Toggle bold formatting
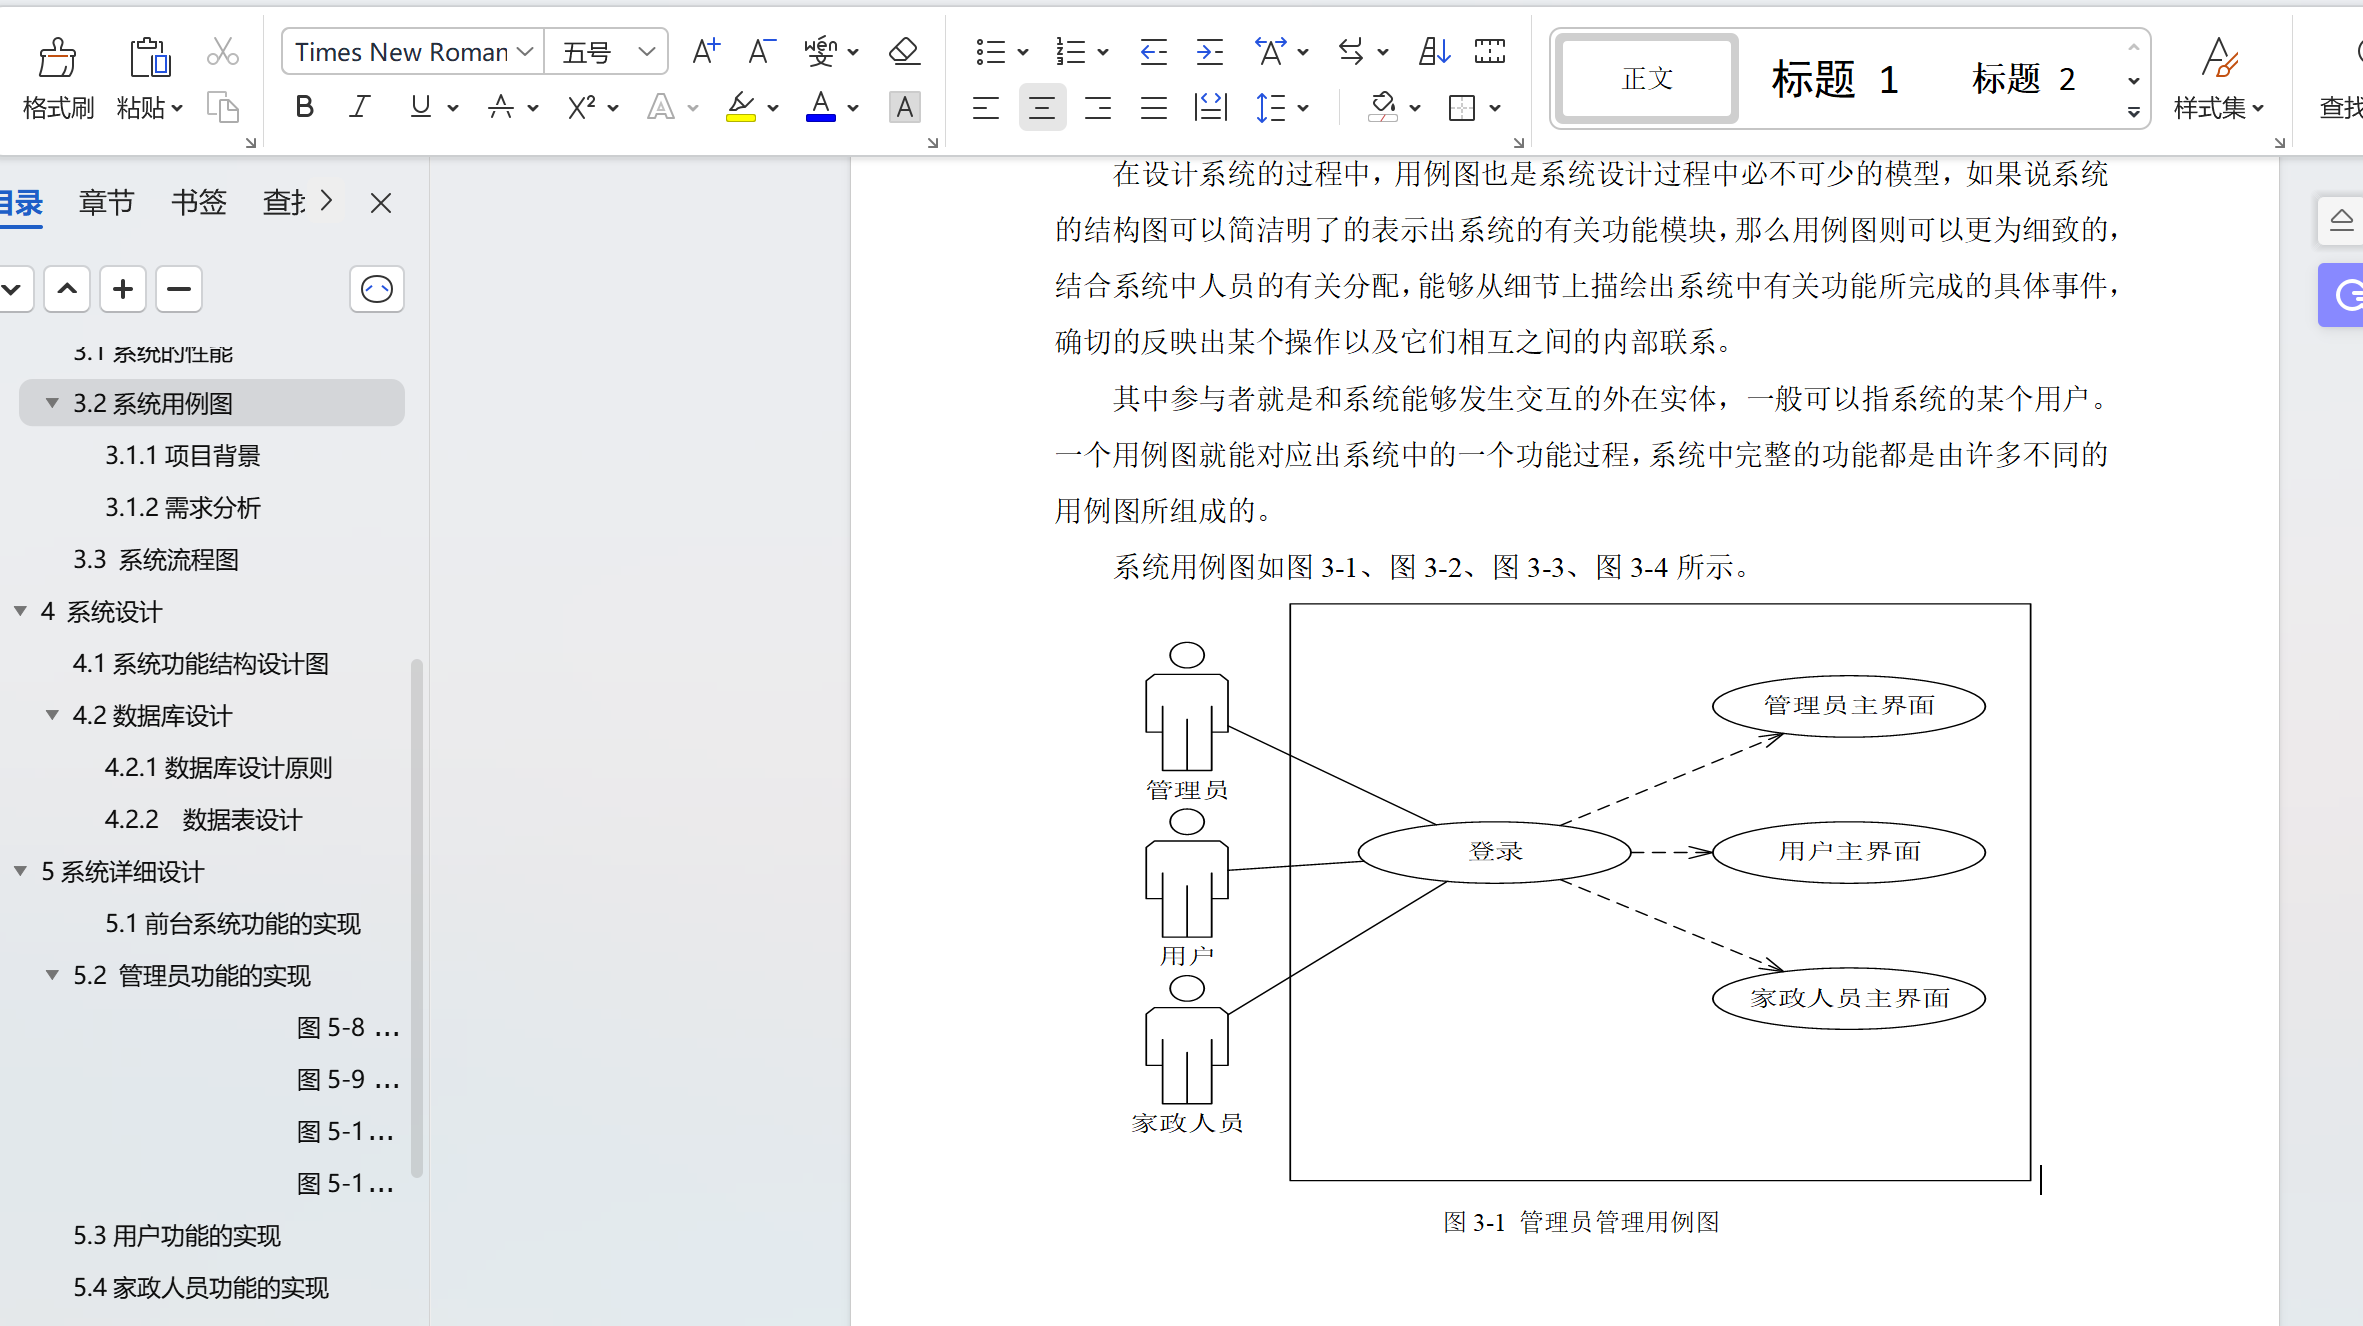This screenshot has width=2363, height=1326. click(304, 107)
